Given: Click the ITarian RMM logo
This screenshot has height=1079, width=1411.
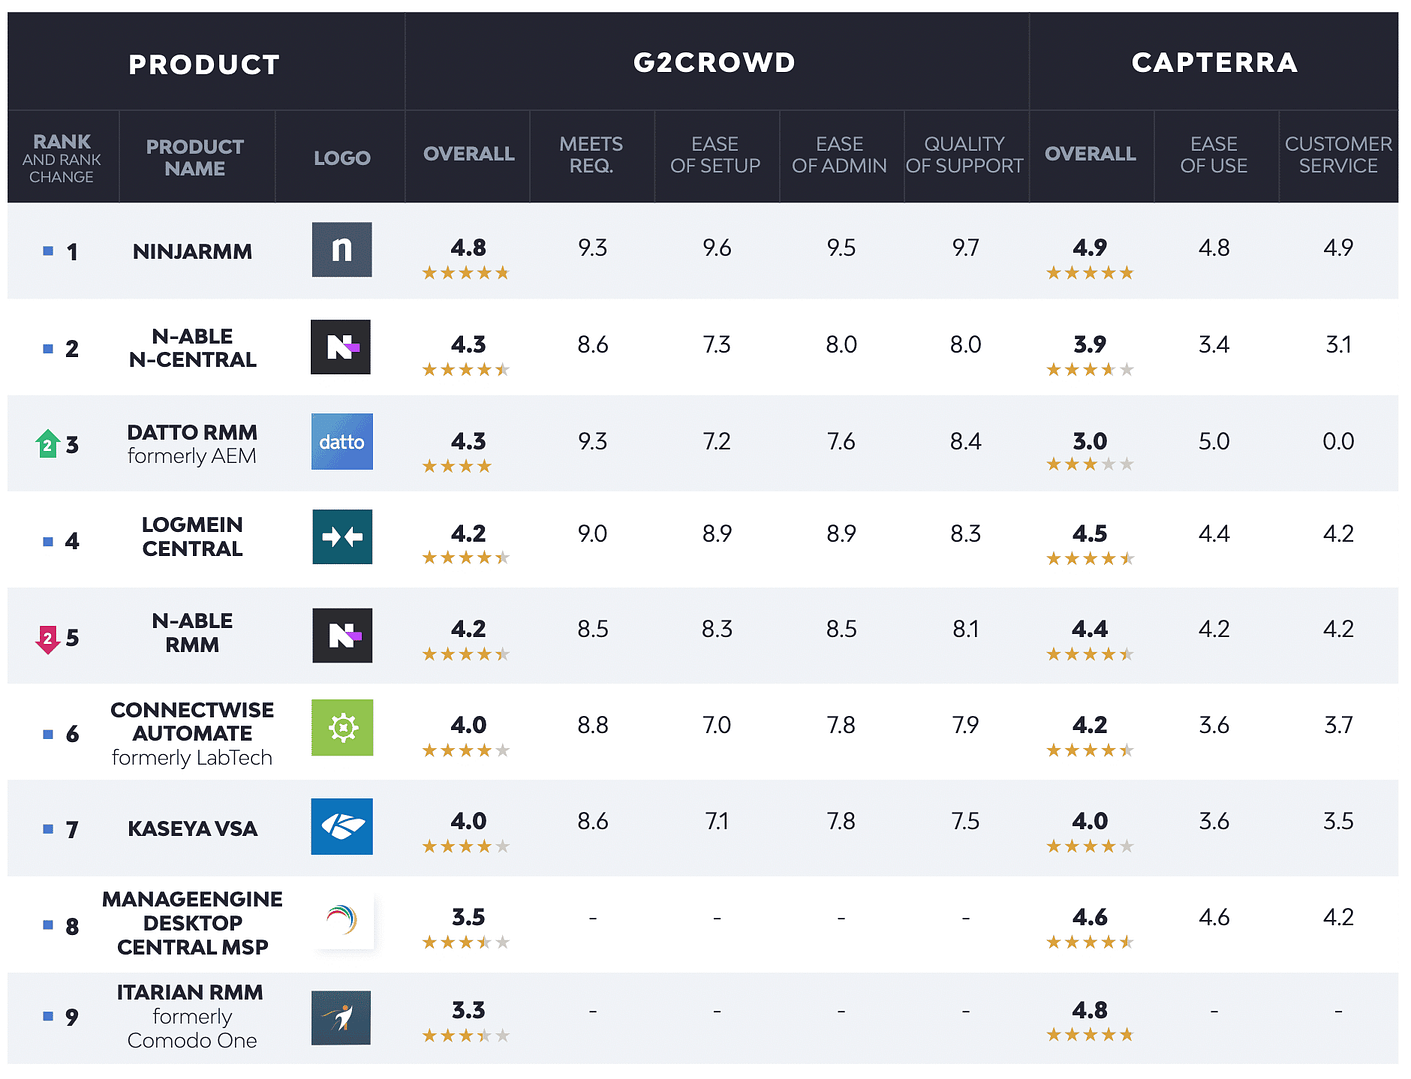Looking at the screenshot, I should point(341,1018).
